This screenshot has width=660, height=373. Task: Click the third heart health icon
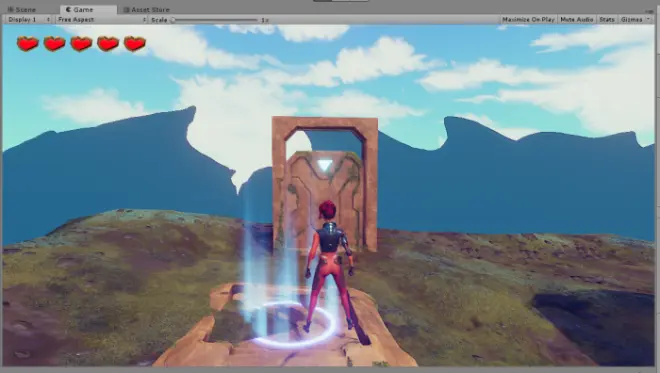(x=81, y=43)
